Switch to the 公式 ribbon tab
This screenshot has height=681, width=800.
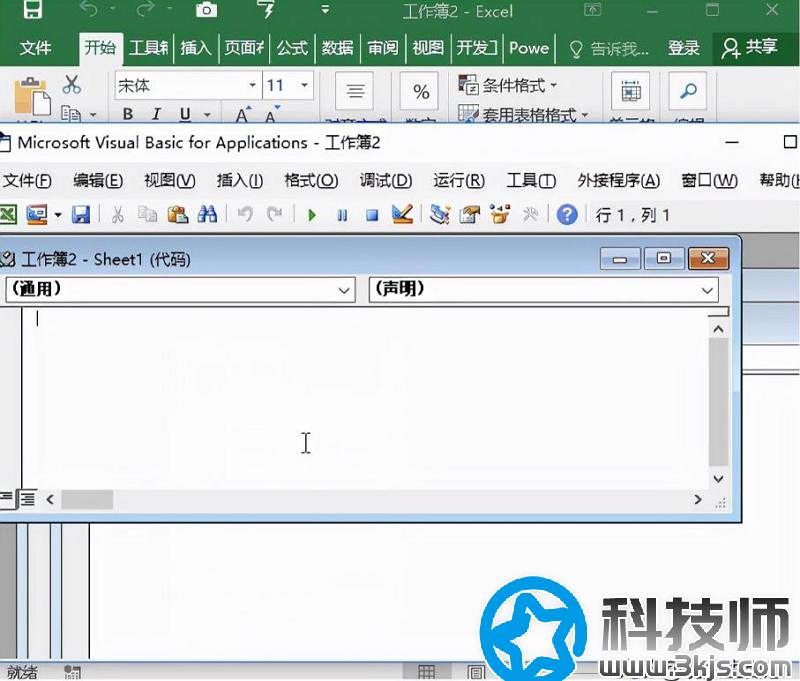pos(292,48)
